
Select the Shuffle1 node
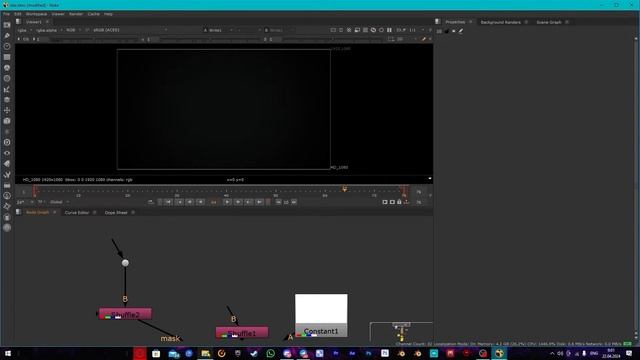[242, 333]
